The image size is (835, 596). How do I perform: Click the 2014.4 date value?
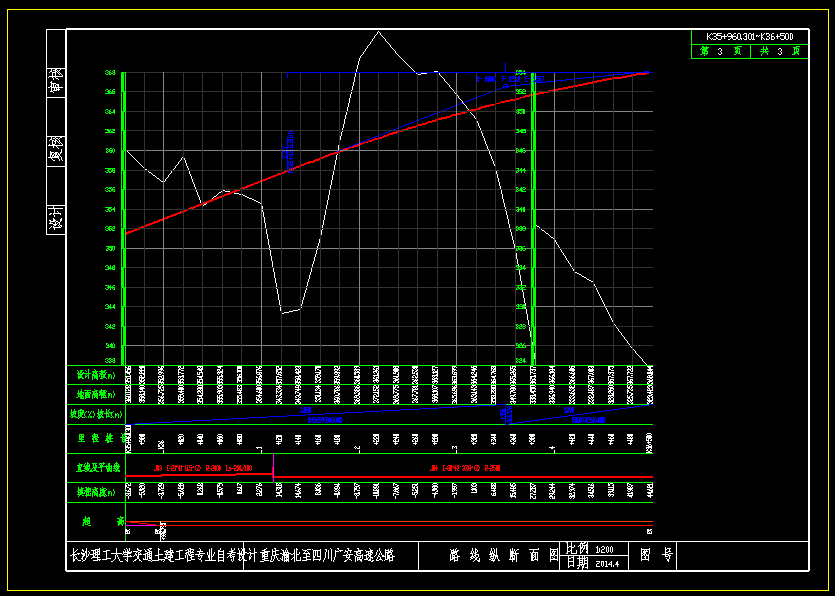click(x=607, y=563)
